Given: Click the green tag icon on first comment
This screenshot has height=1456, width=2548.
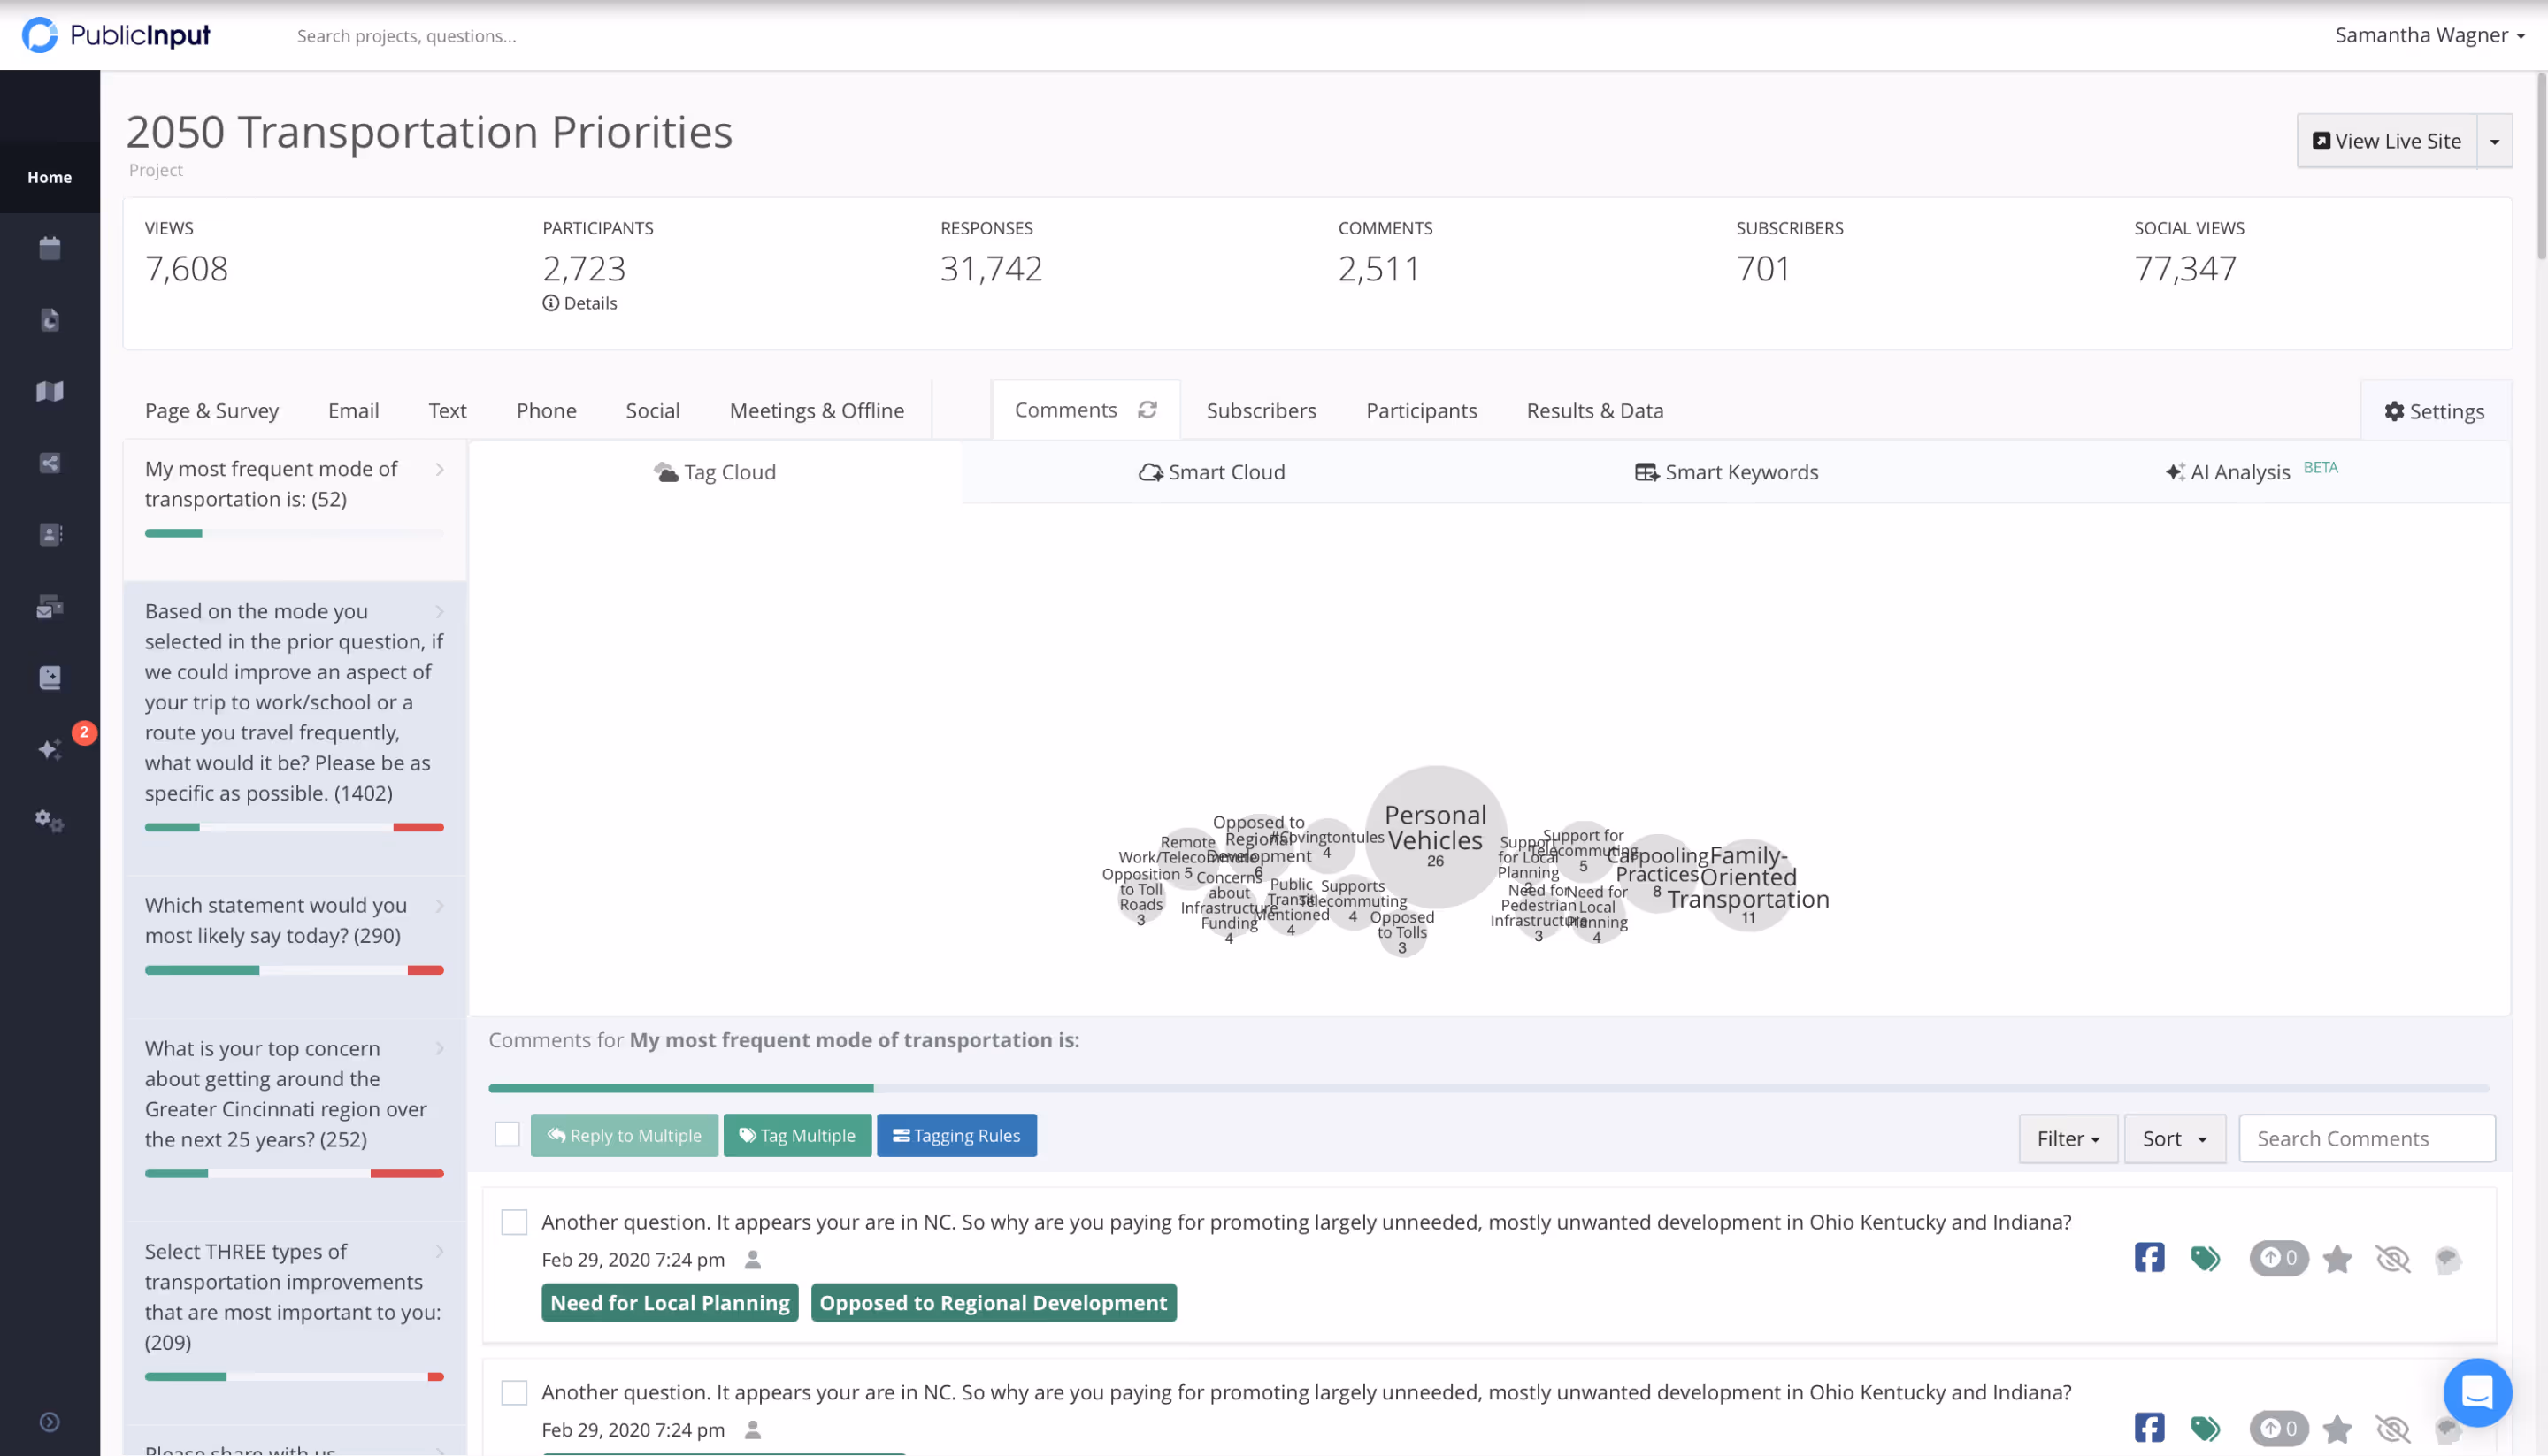Looking at the screenshot, I should [2205, 1258].
